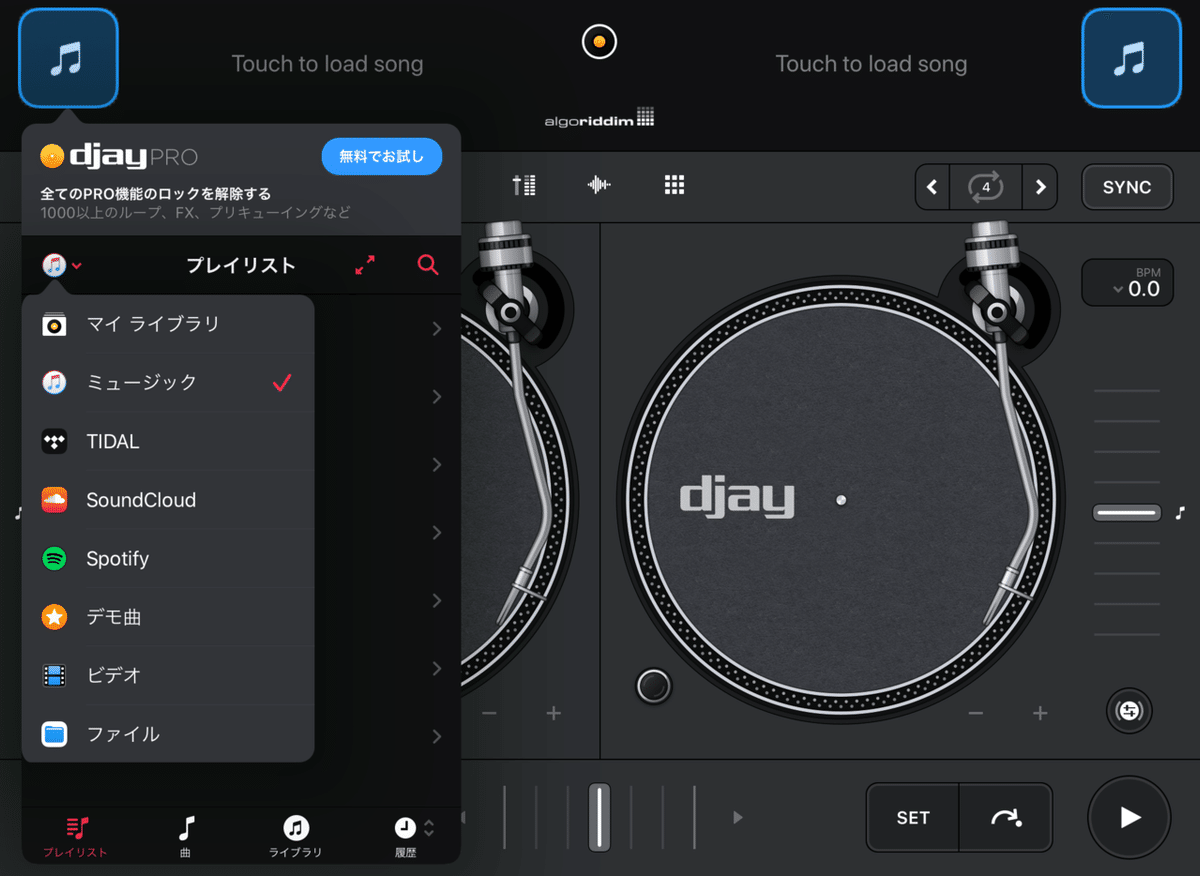Tap the djay PRO logo banner
The image size is (1200, 876).
point(119,156)
